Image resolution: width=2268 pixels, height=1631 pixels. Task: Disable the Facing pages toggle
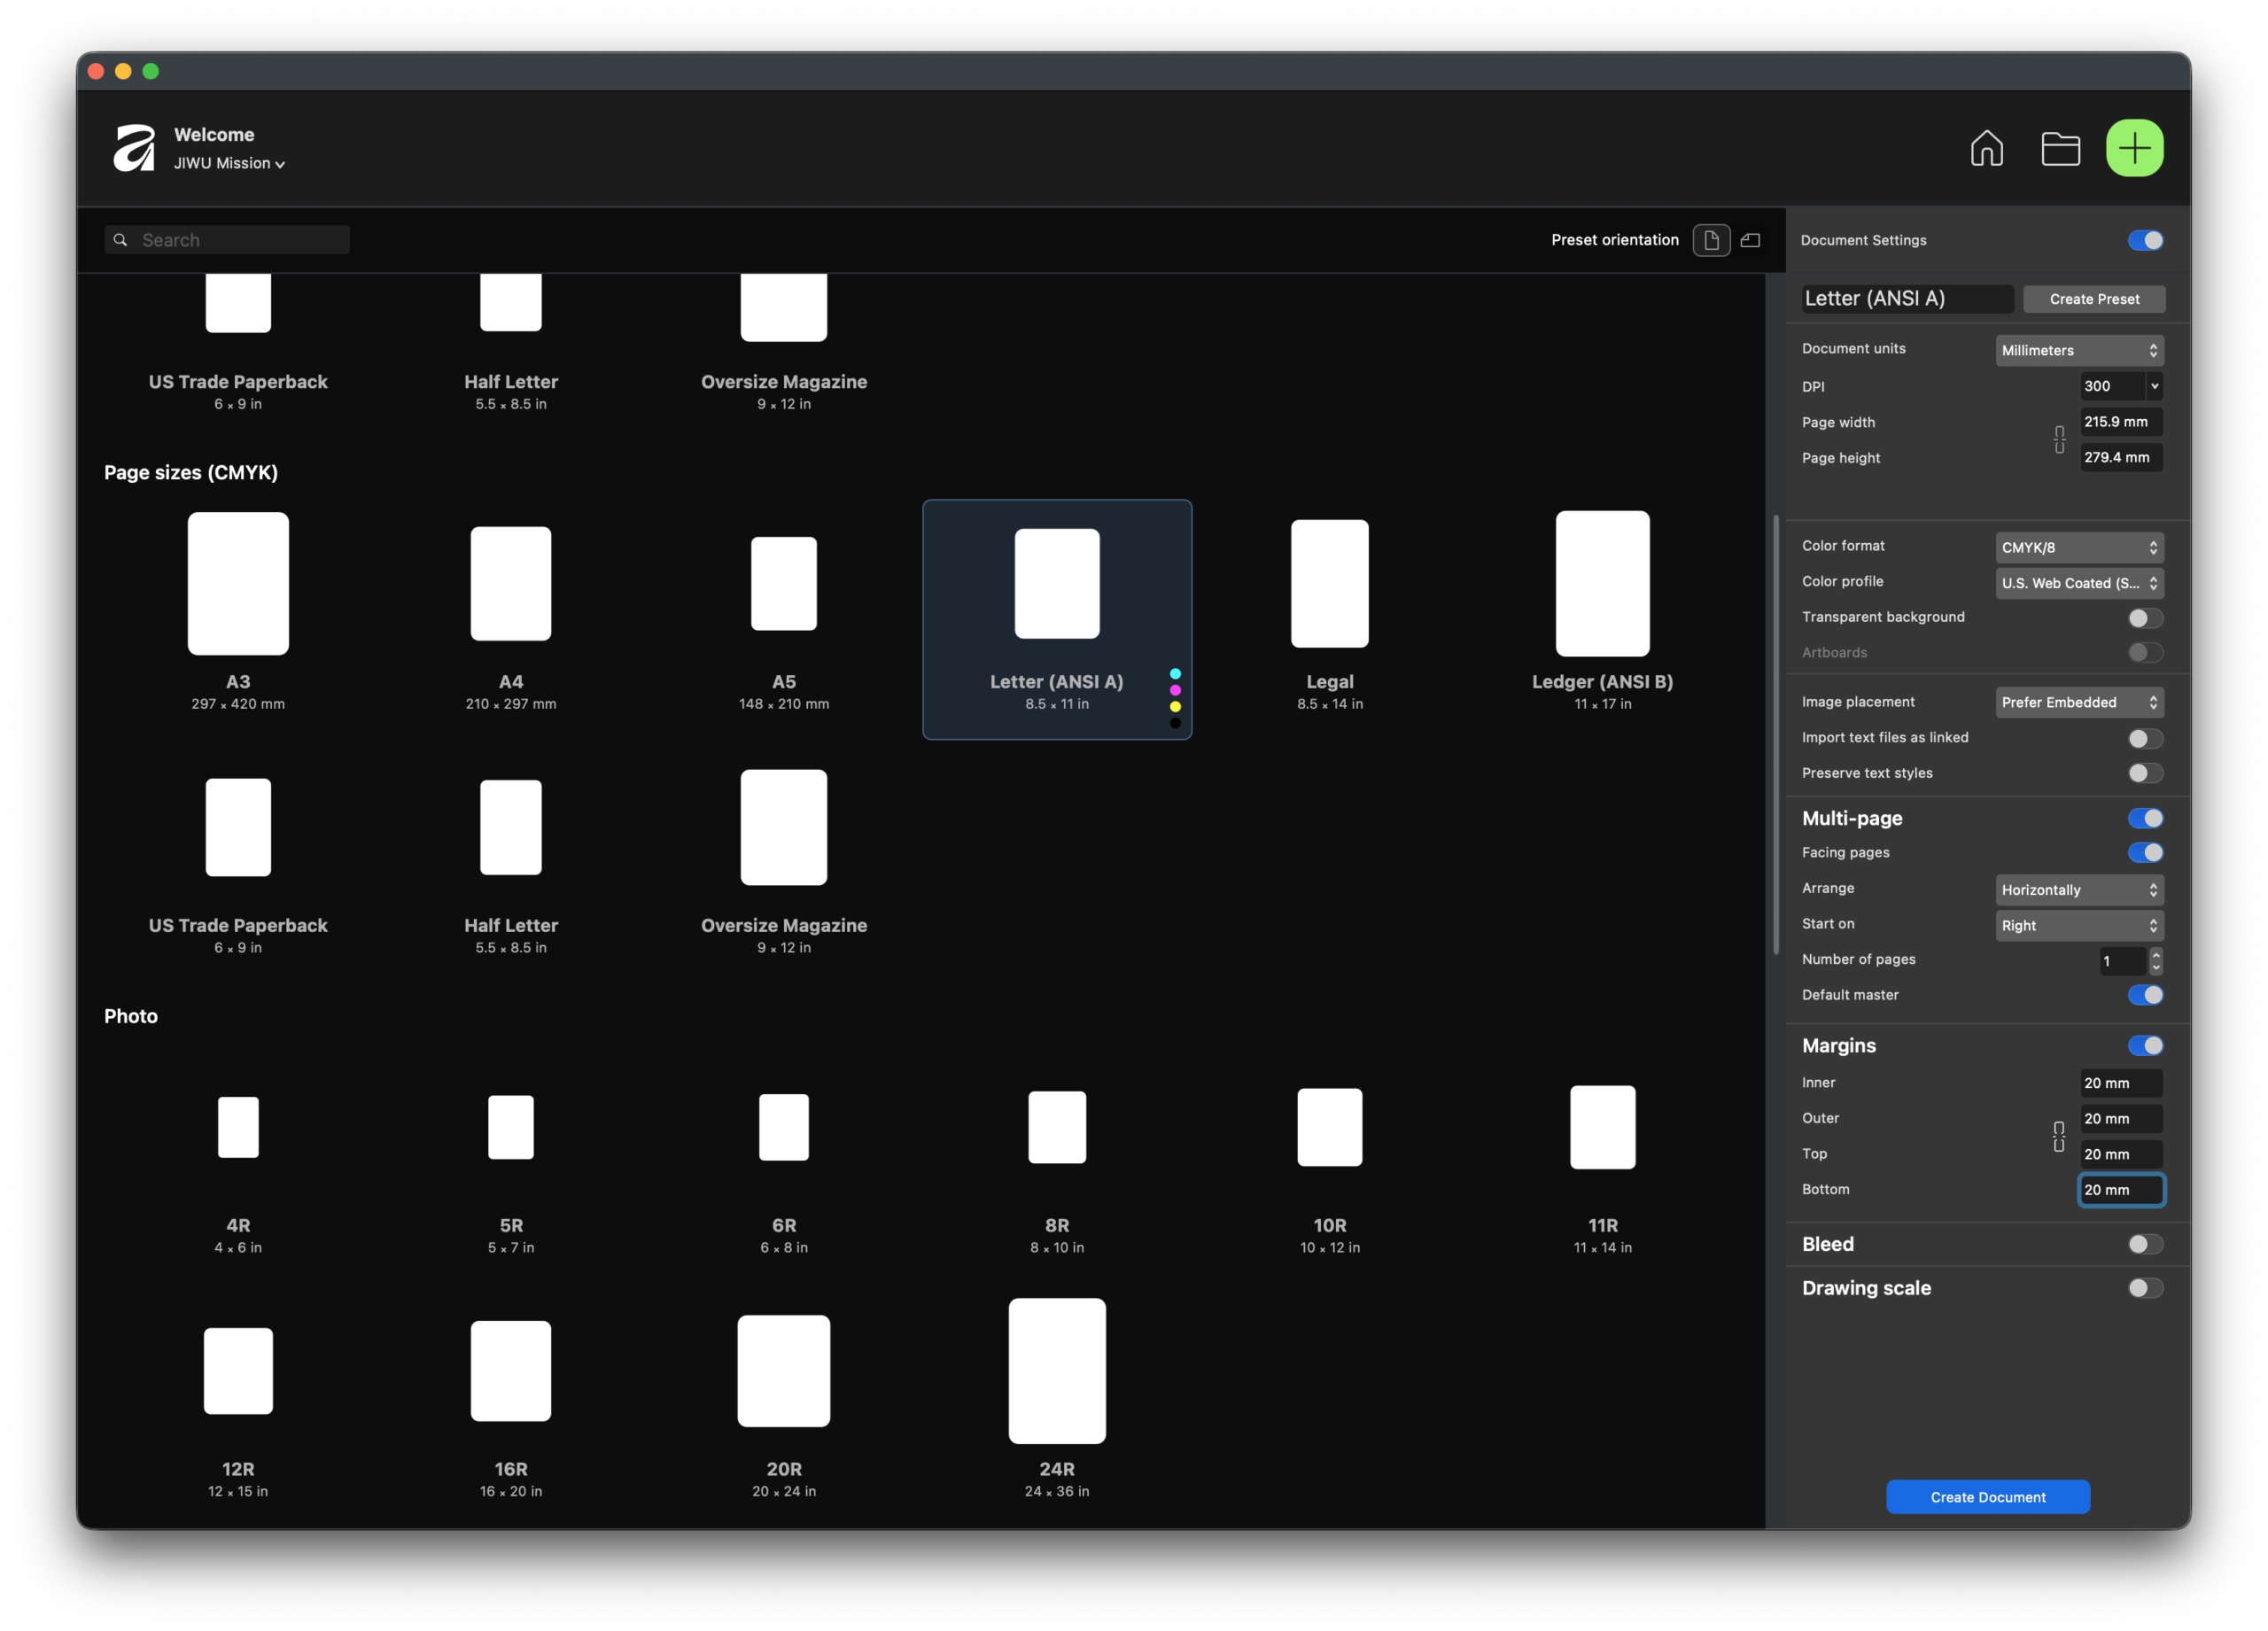[x=2144, y=853]
